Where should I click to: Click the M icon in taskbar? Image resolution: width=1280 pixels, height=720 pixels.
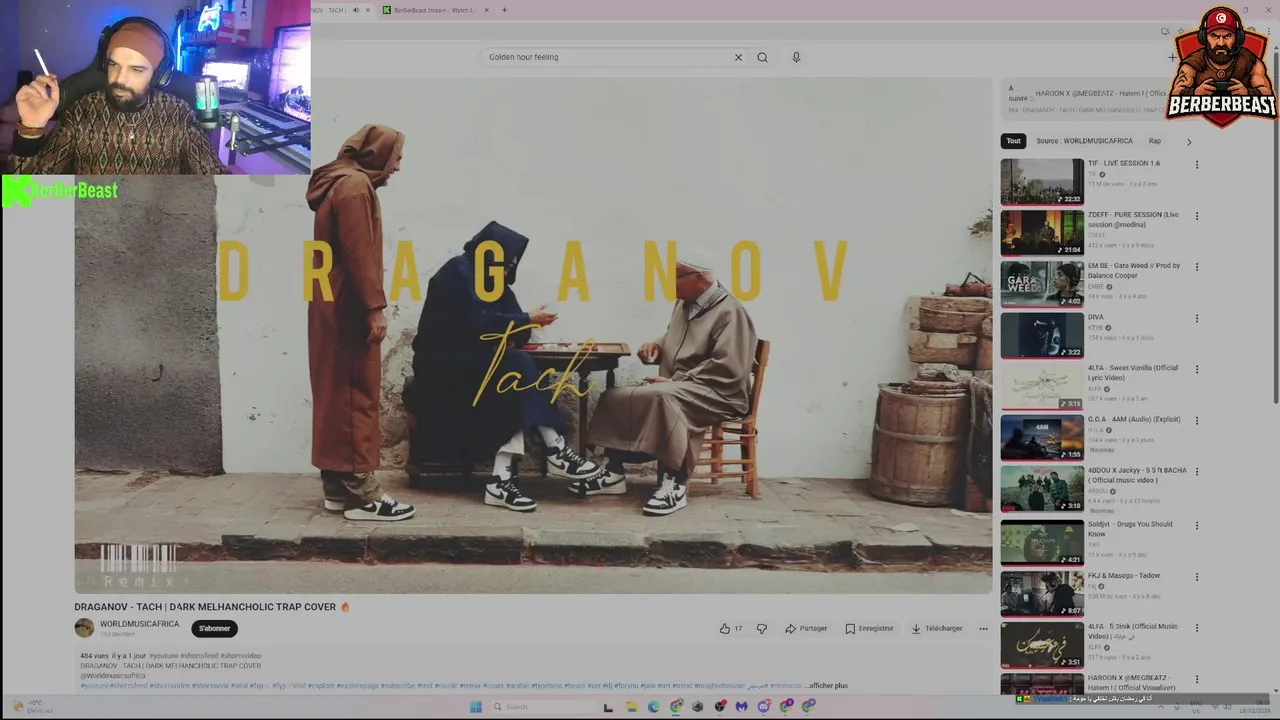741,706
